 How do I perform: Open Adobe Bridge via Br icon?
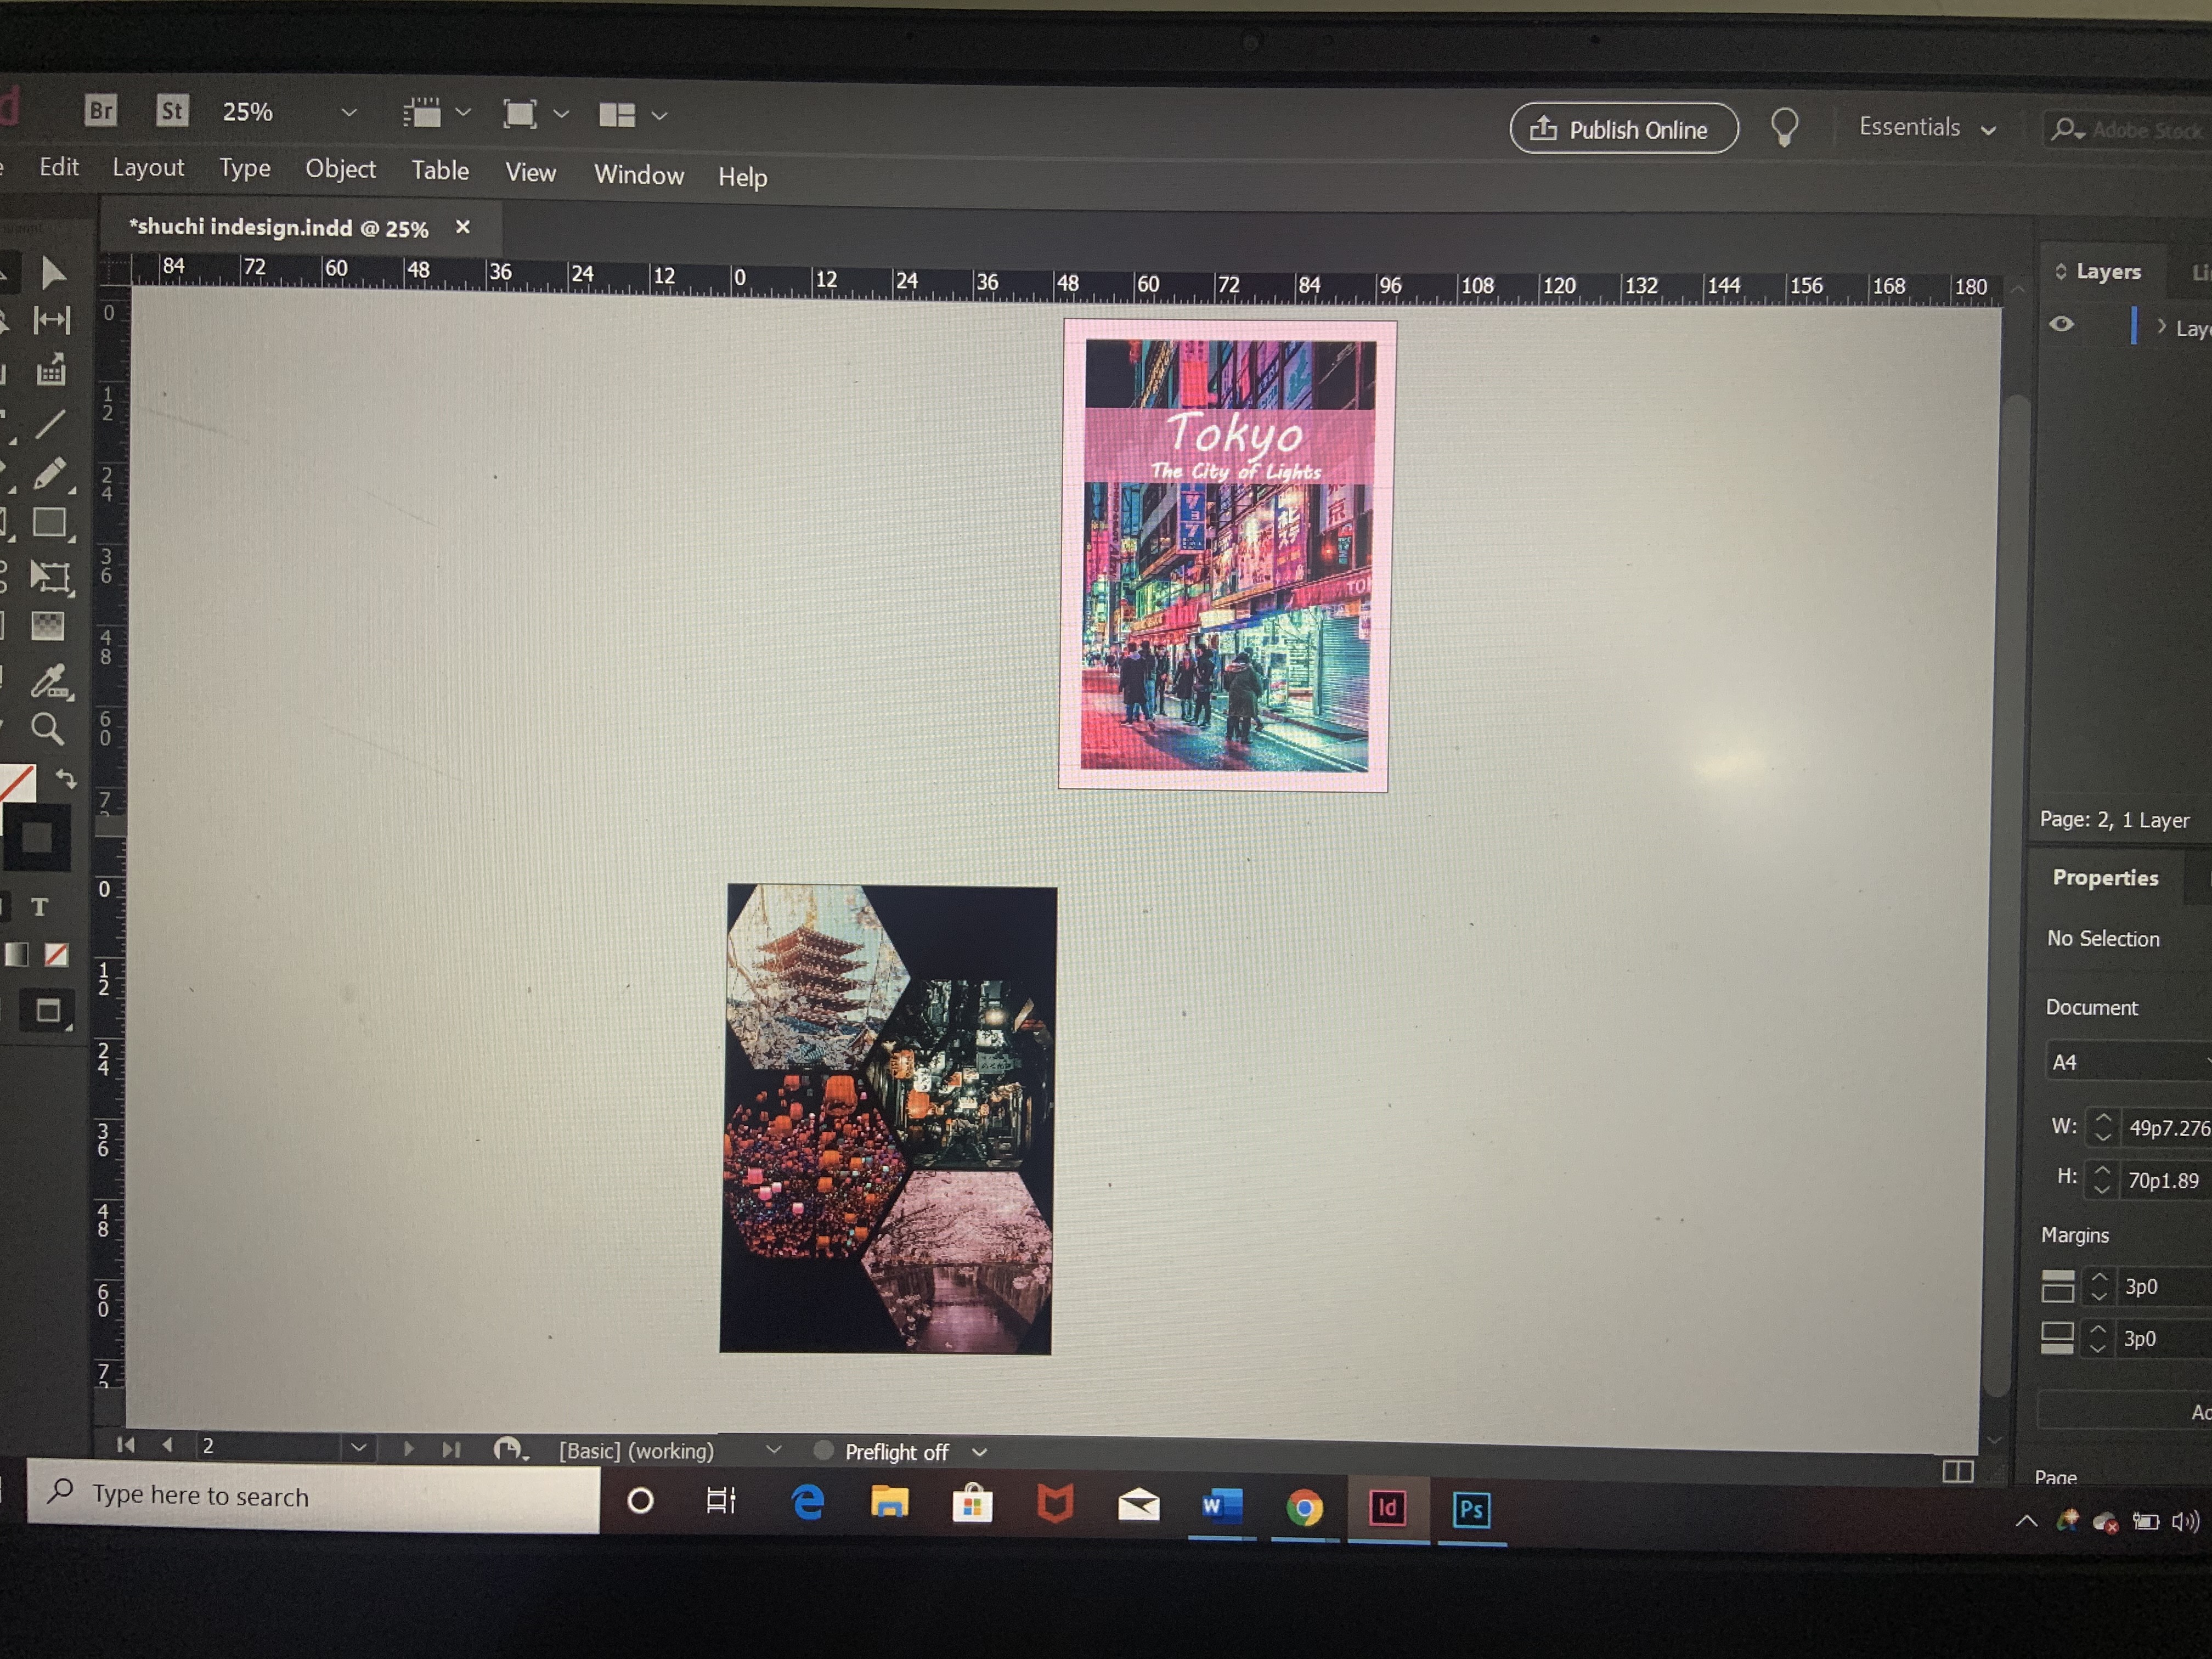pos(101,110)
